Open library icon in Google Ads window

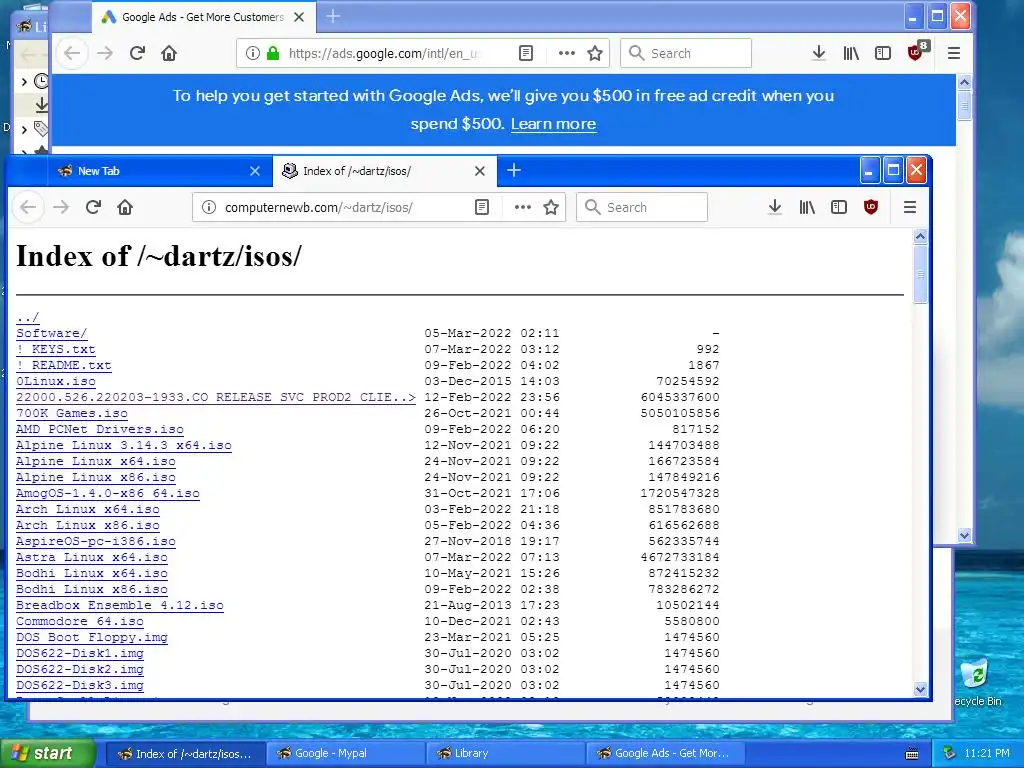pos(851,53)
